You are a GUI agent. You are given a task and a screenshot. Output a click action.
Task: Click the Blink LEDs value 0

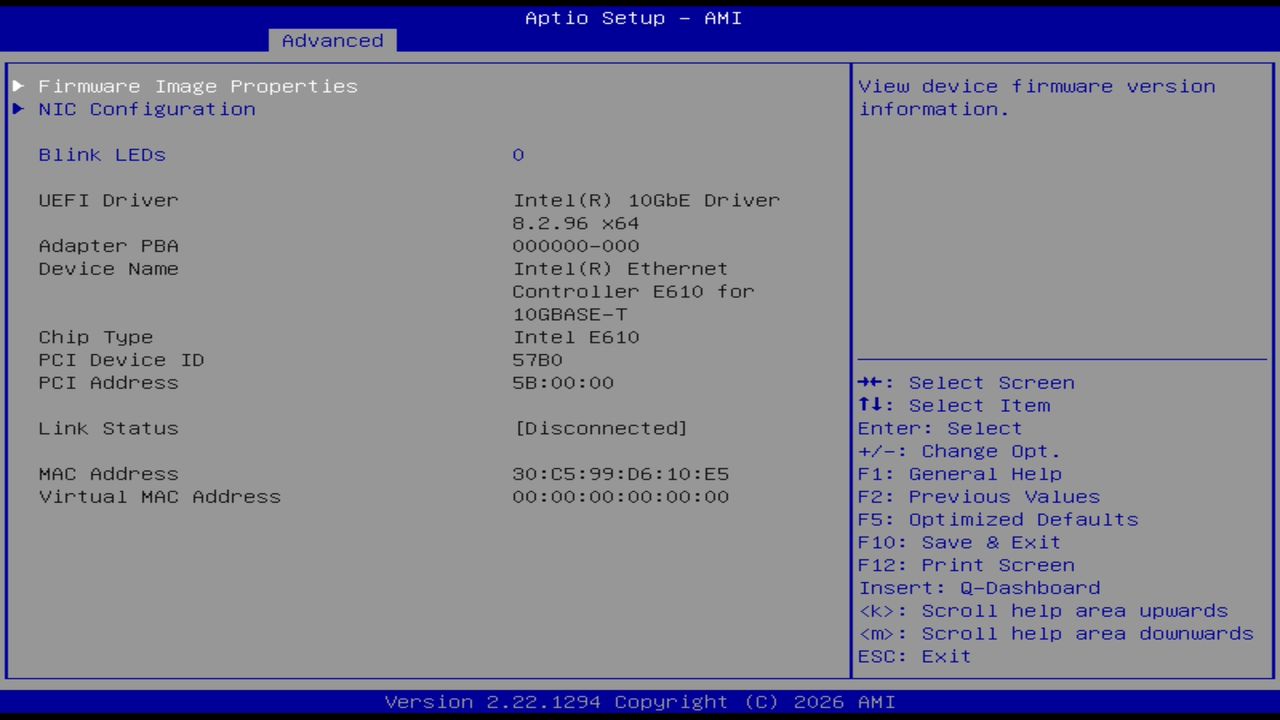518,155
